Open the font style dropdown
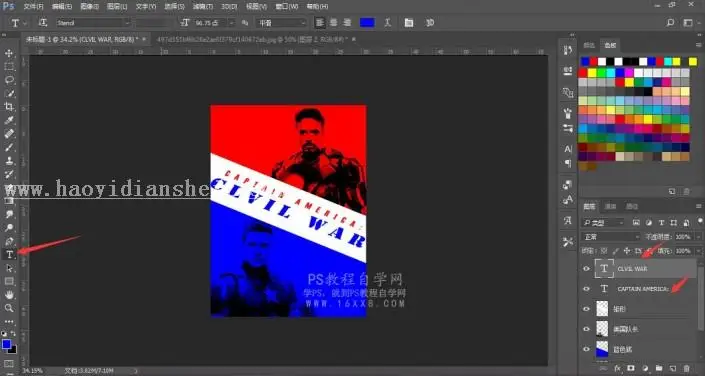Screen dimensions: 705x376 (154, 22)
